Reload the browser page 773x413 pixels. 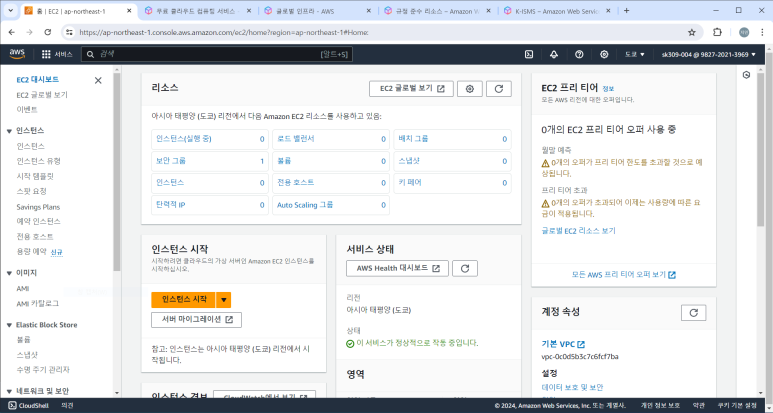coord(47,32)
